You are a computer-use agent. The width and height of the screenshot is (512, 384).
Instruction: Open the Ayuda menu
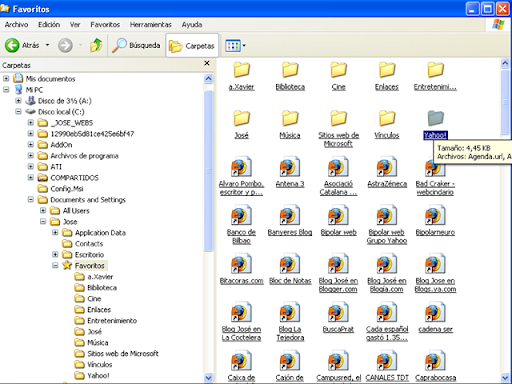tap(192, 25)
